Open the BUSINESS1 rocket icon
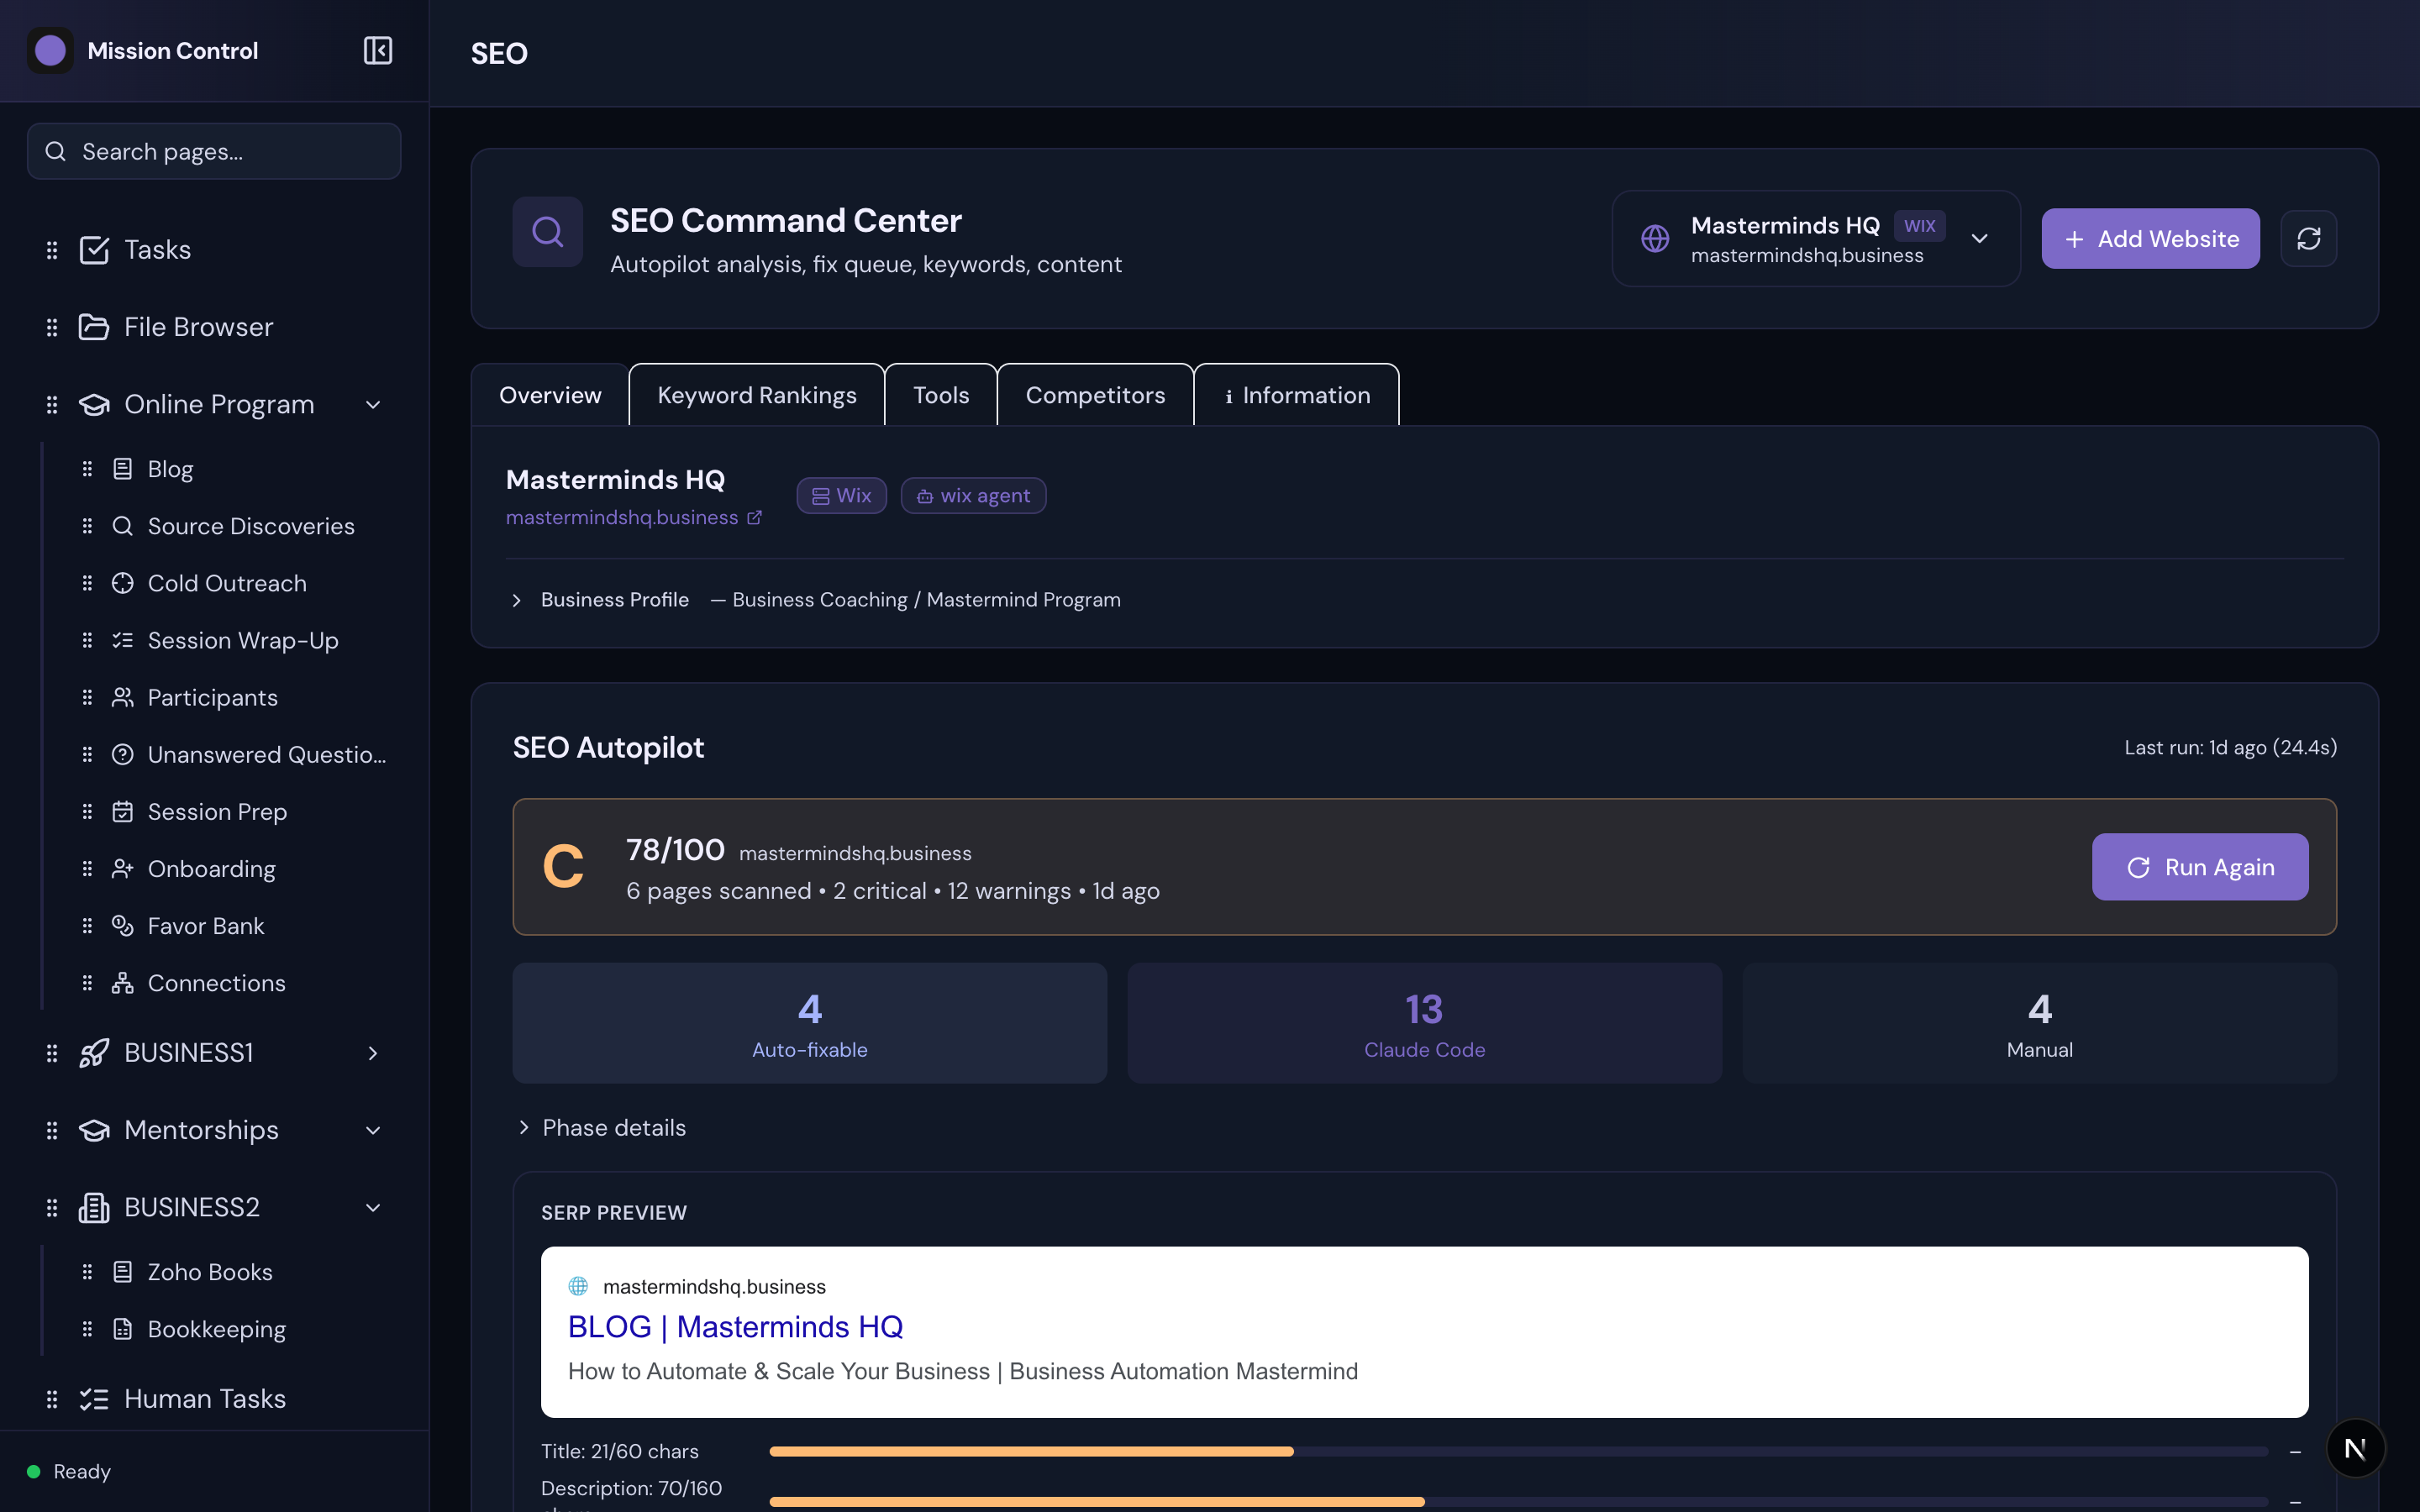 (x=94, y=1052)
